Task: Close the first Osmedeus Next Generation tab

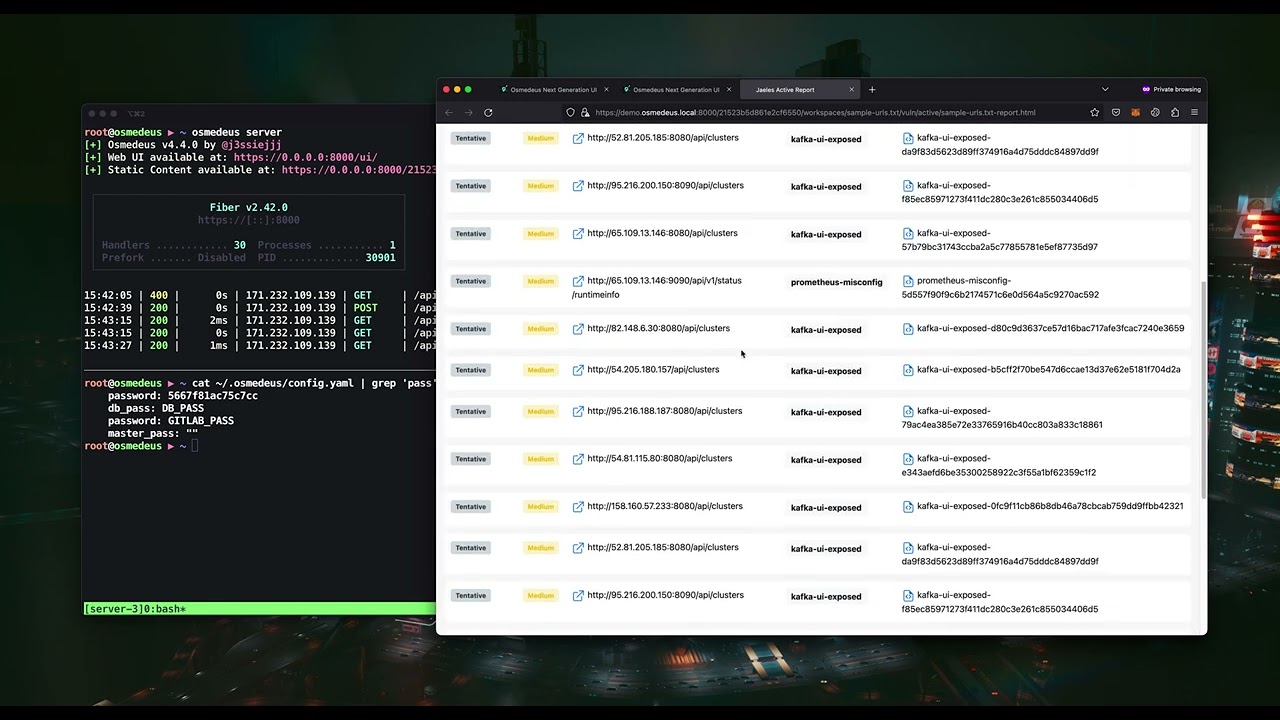Action: 606,90
